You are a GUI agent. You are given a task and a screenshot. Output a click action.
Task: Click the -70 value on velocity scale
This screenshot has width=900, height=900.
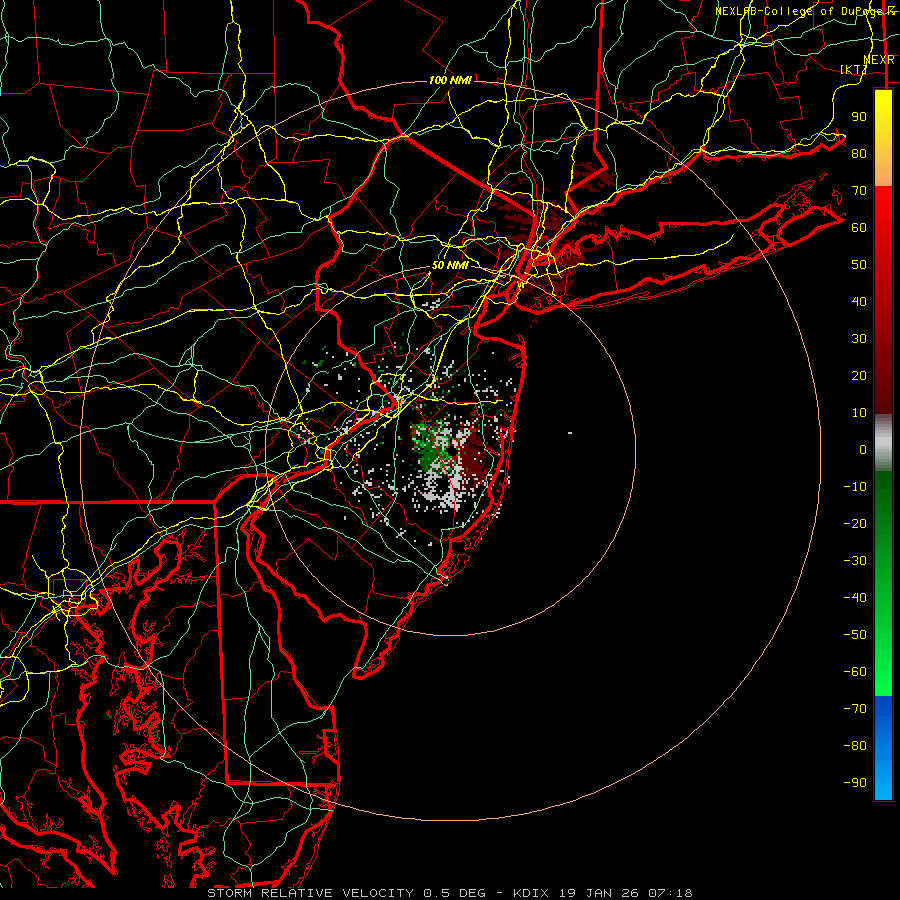pyautogui.click(x=855, y=709)
